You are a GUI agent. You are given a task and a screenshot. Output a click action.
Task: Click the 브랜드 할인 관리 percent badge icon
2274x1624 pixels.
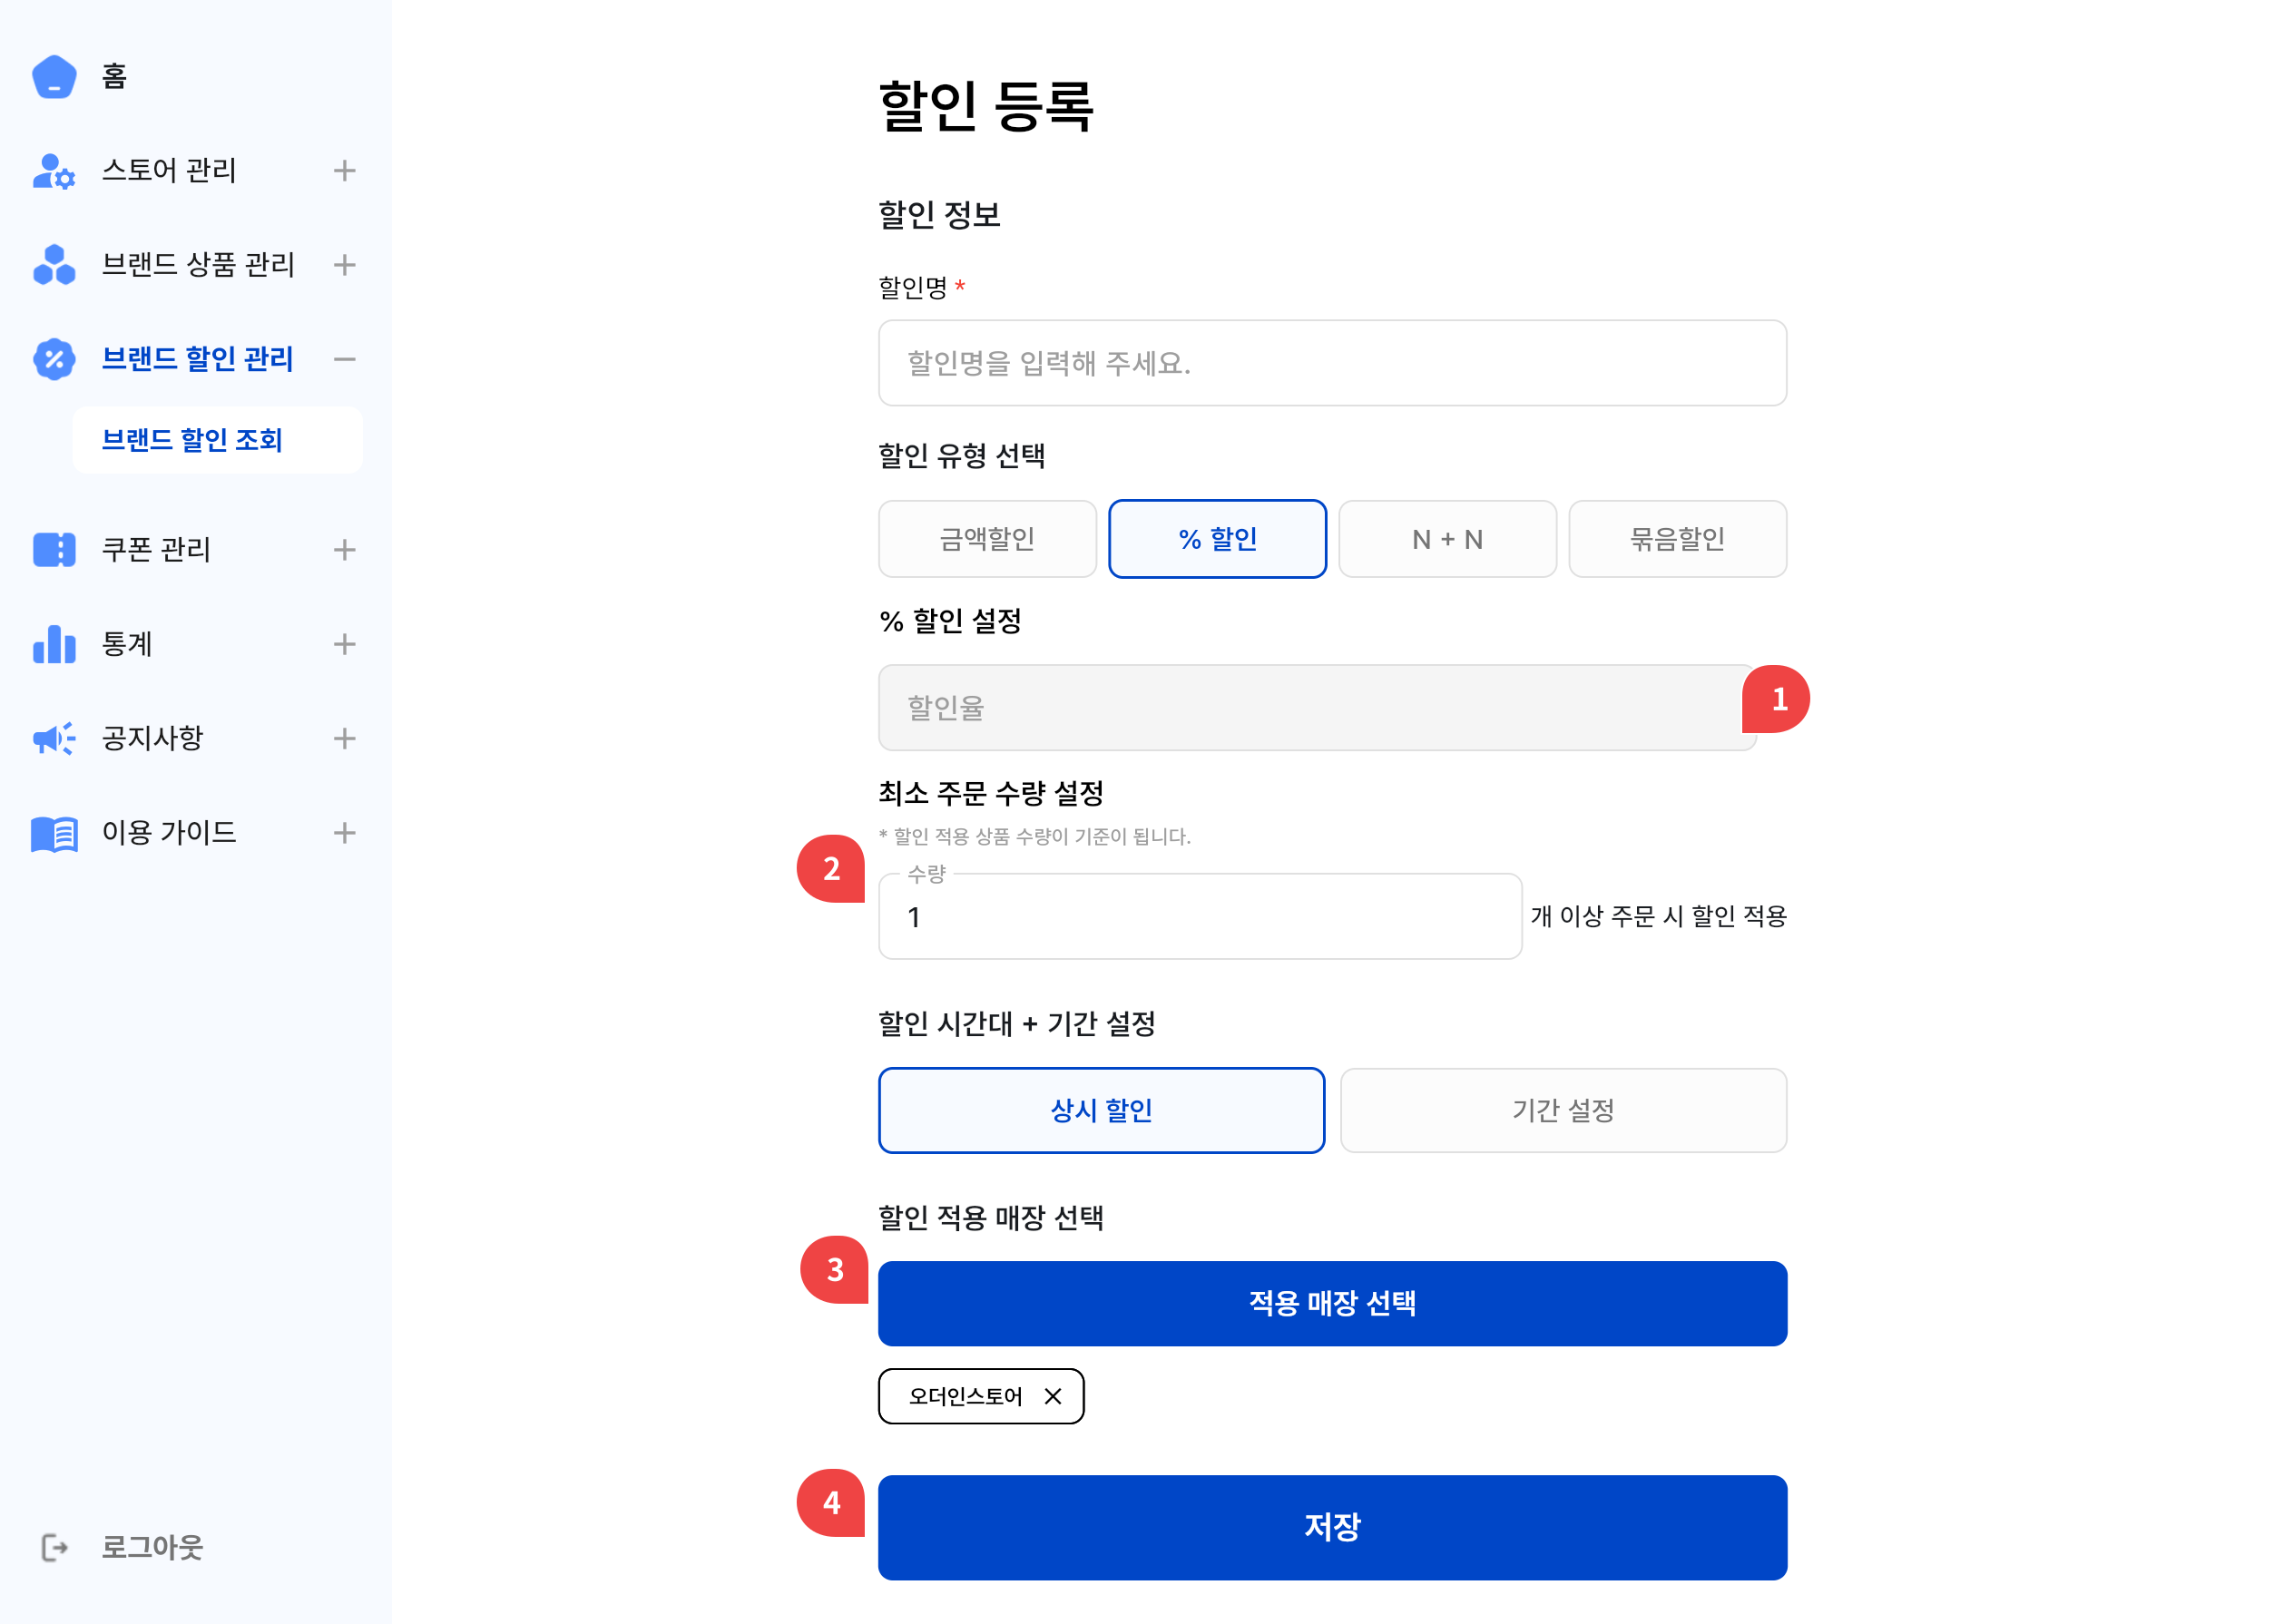[54, 359]
